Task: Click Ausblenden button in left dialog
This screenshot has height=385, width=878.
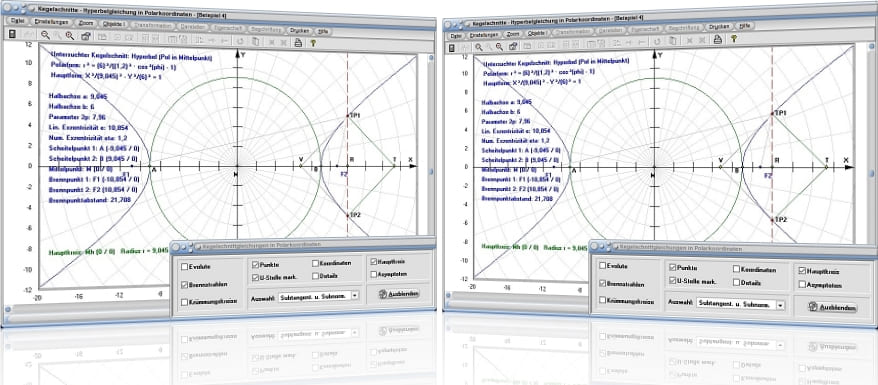Action: tap(398, 294)
